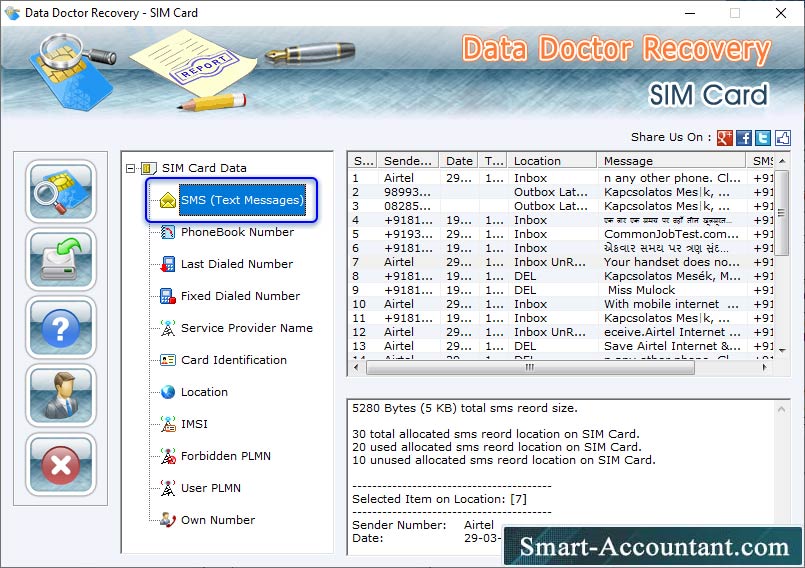Image resolution: width=805 pixels, height=568 pixels.
Task: Click the User PLMN tower icon
Action: [167, 488]
